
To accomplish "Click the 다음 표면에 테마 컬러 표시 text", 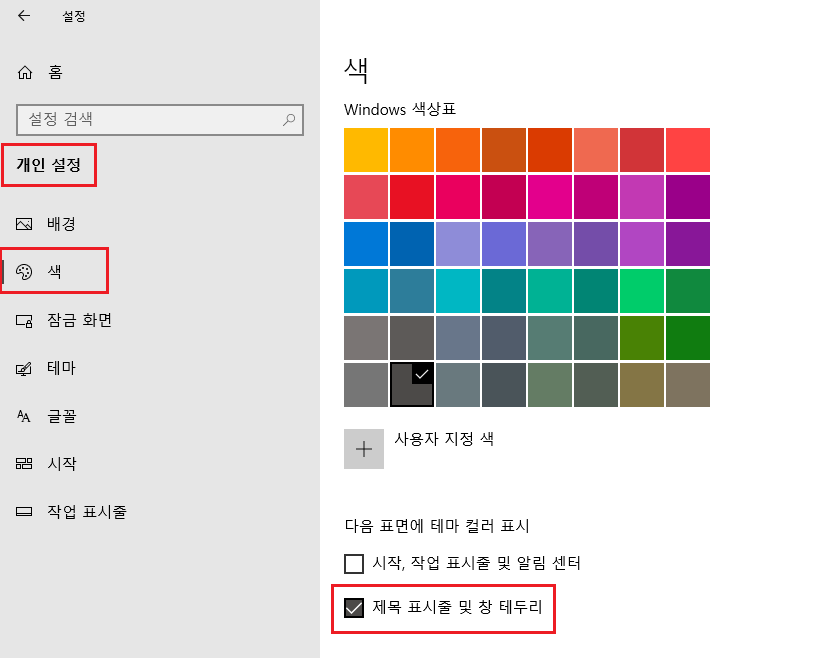I will click(x=437, y=526).
